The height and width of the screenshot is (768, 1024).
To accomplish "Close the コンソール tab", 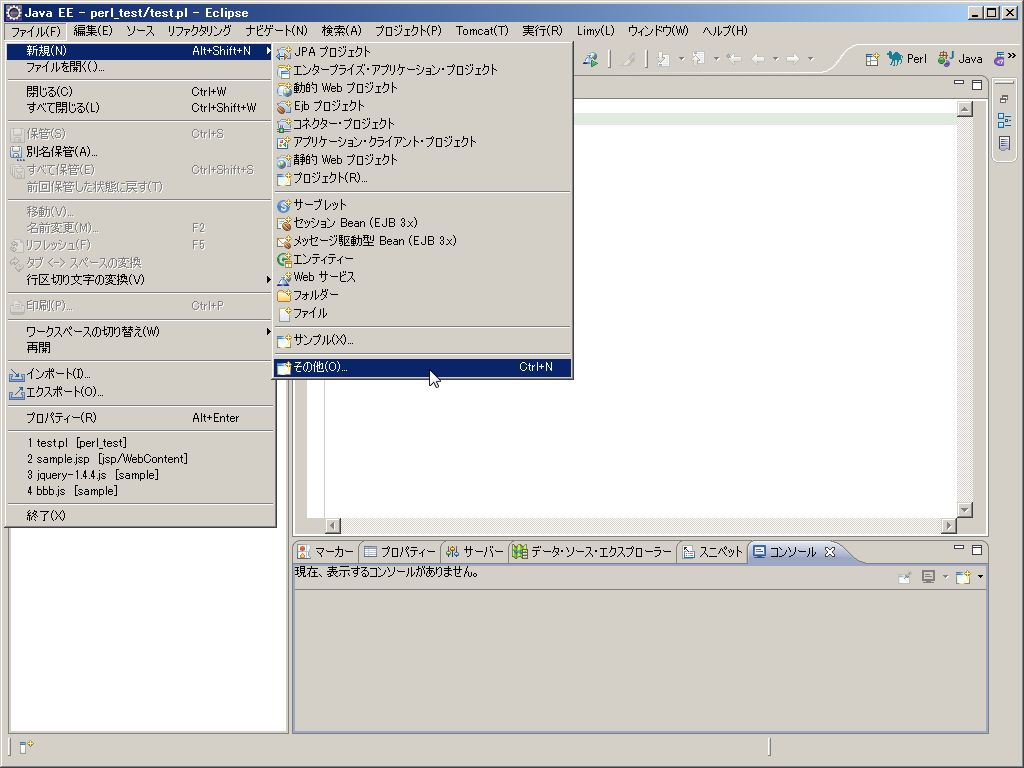I will [x=830, y=552].
